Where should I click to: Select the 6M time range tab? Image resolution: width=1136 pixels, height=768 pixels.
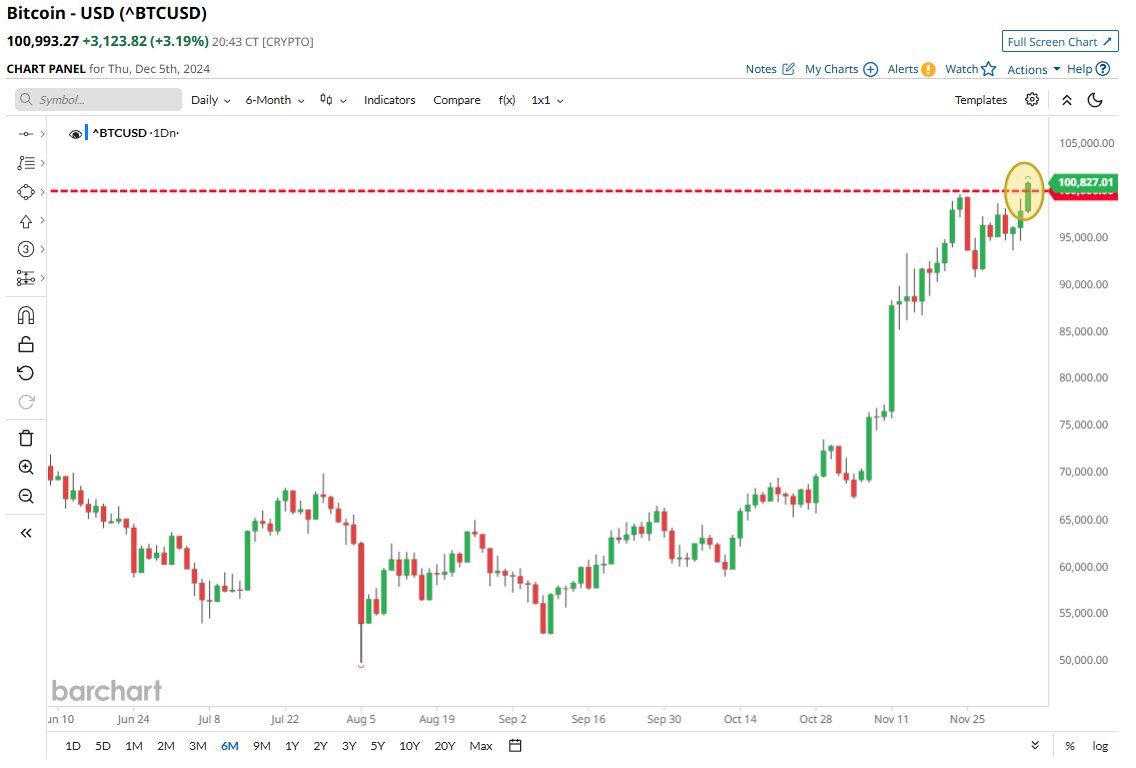pyautogui.click(x=229, y=746)
